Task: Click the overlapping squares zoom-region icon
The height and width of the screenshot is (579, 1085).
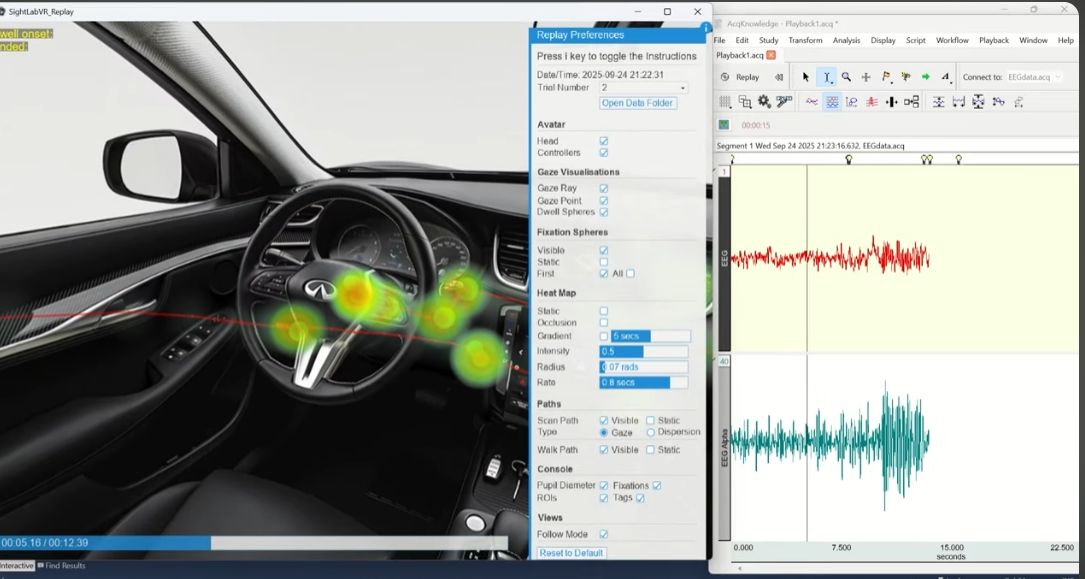Action: [x=745, y=102]
